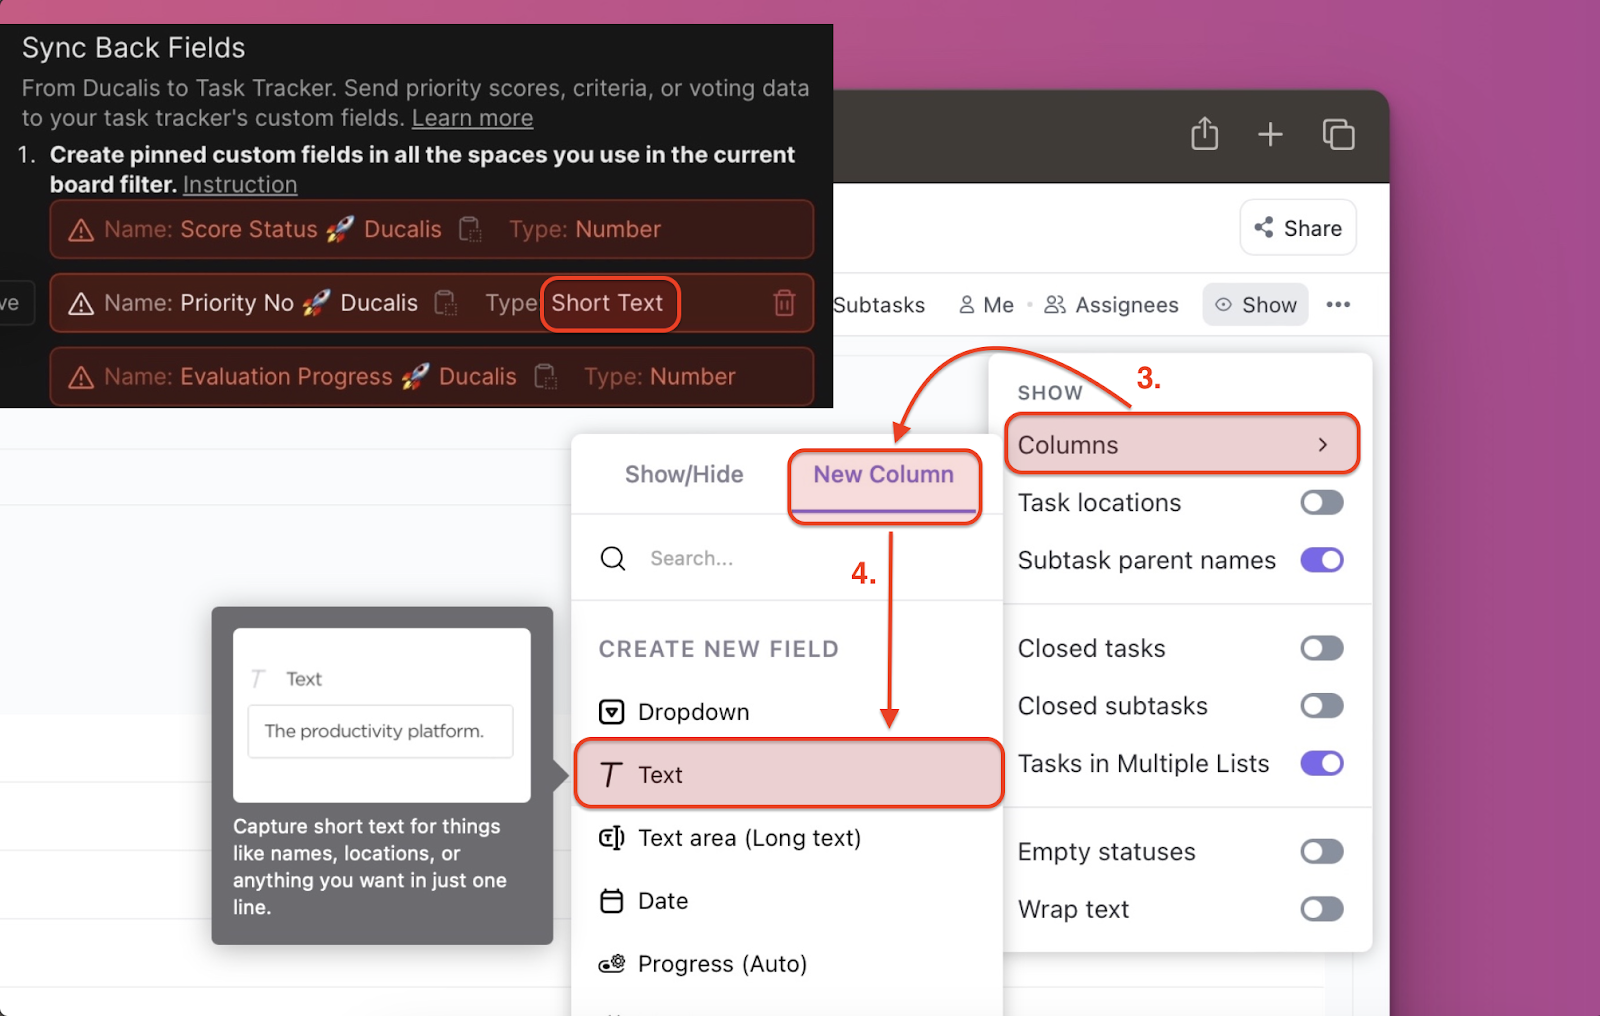Turn on the Wrap text toggle

pos(1321,909)
